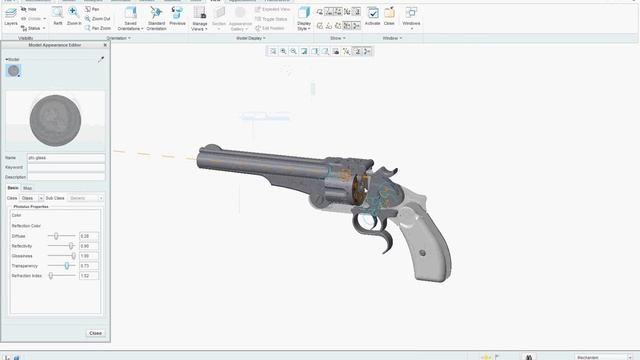
Task: Click the Hide visibility command
Action: [x=29, y=9]
